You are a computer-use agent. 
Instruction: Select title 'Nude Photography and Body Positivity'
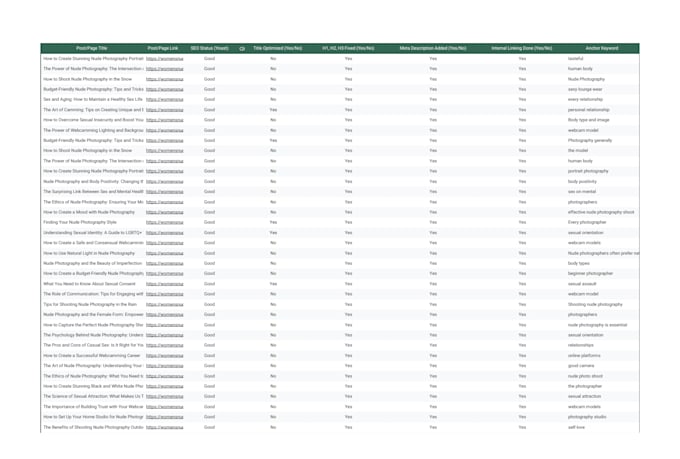click(92, 181)
